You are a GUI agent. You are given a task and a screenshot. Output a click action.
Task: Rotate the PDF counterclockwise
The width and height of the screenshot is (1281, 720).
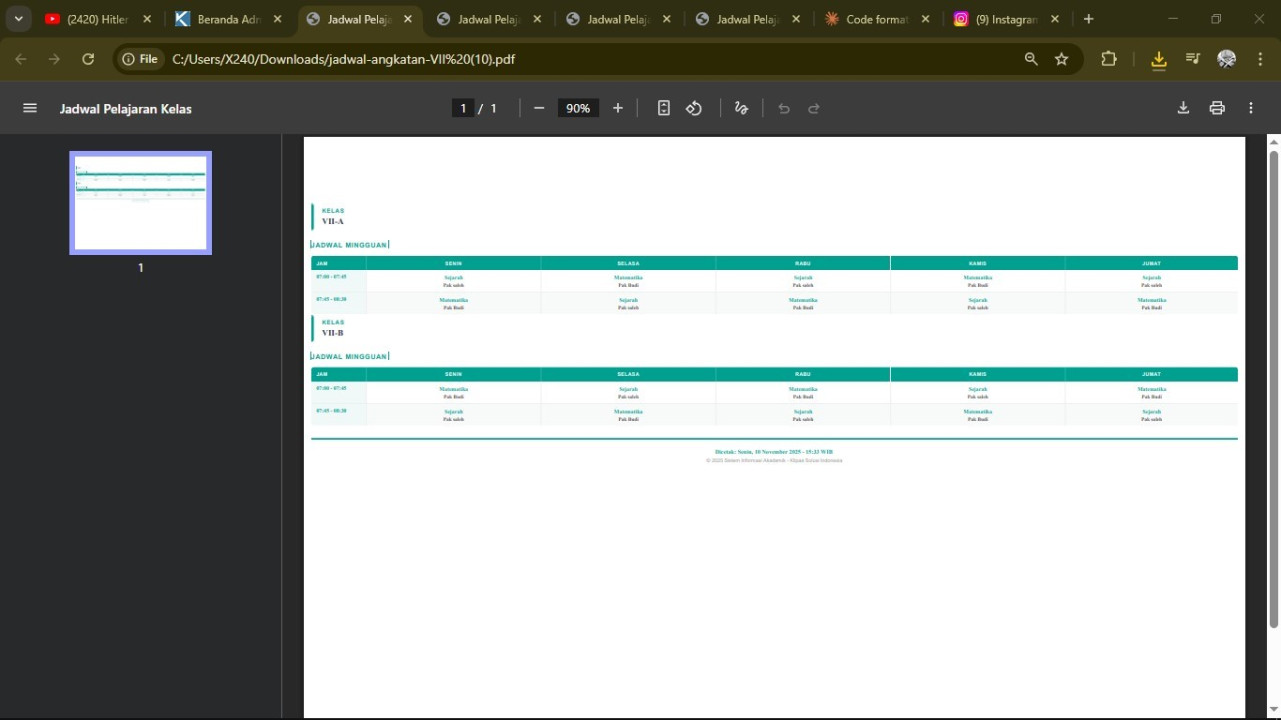694,108
